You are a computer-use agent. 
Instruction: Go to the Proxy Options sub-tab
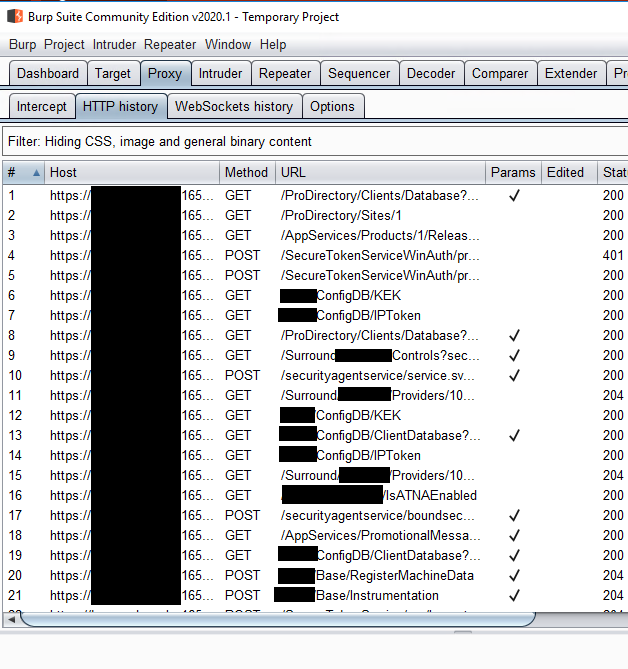(x=332, y=107)
